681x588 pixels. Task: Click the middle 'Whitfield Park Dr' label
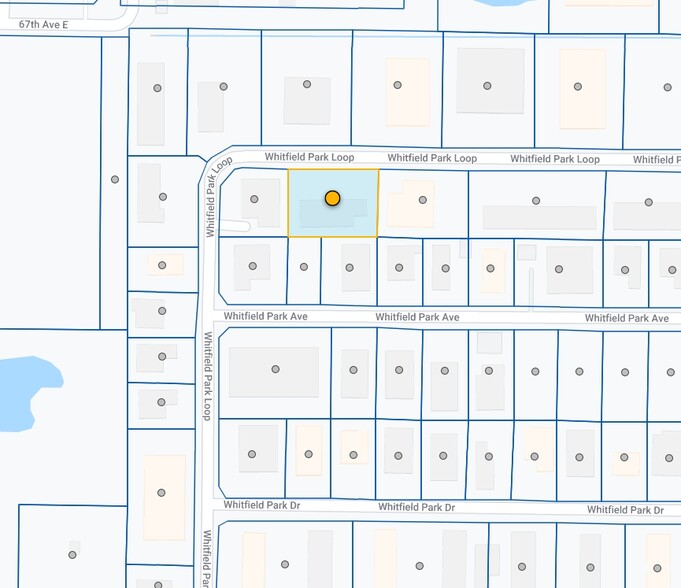click(417, 507)
